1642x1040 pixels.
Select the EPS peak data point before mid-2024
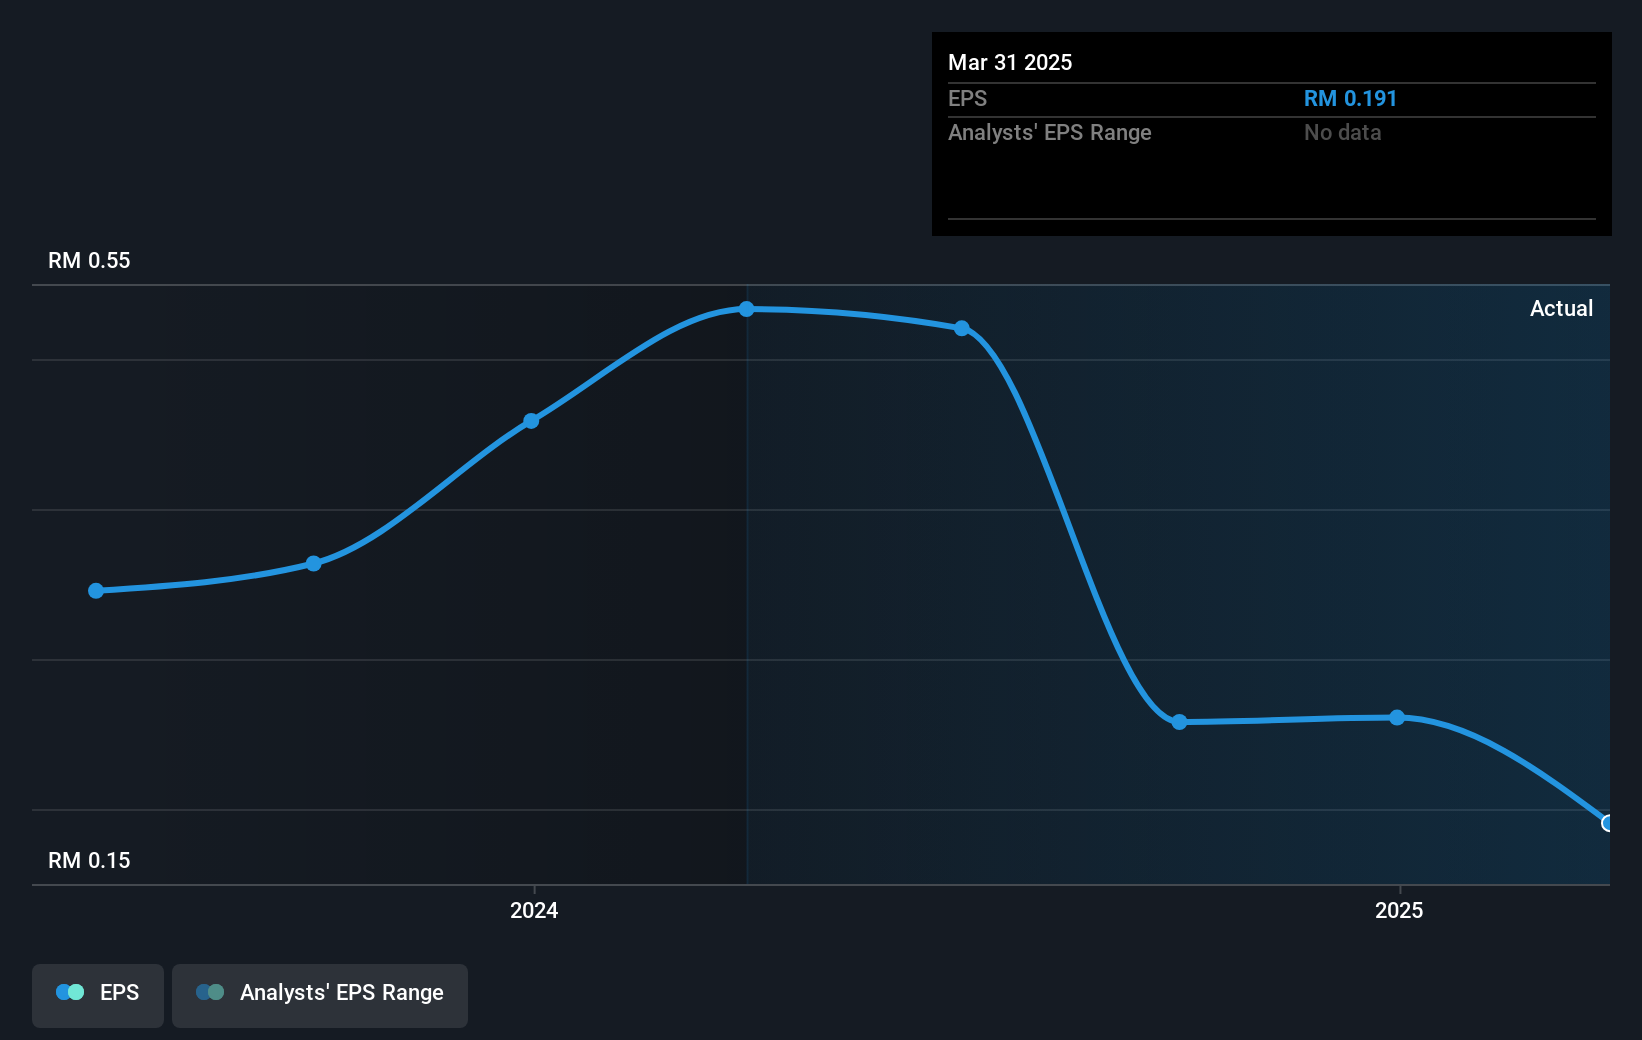click(x=747, y=309)
